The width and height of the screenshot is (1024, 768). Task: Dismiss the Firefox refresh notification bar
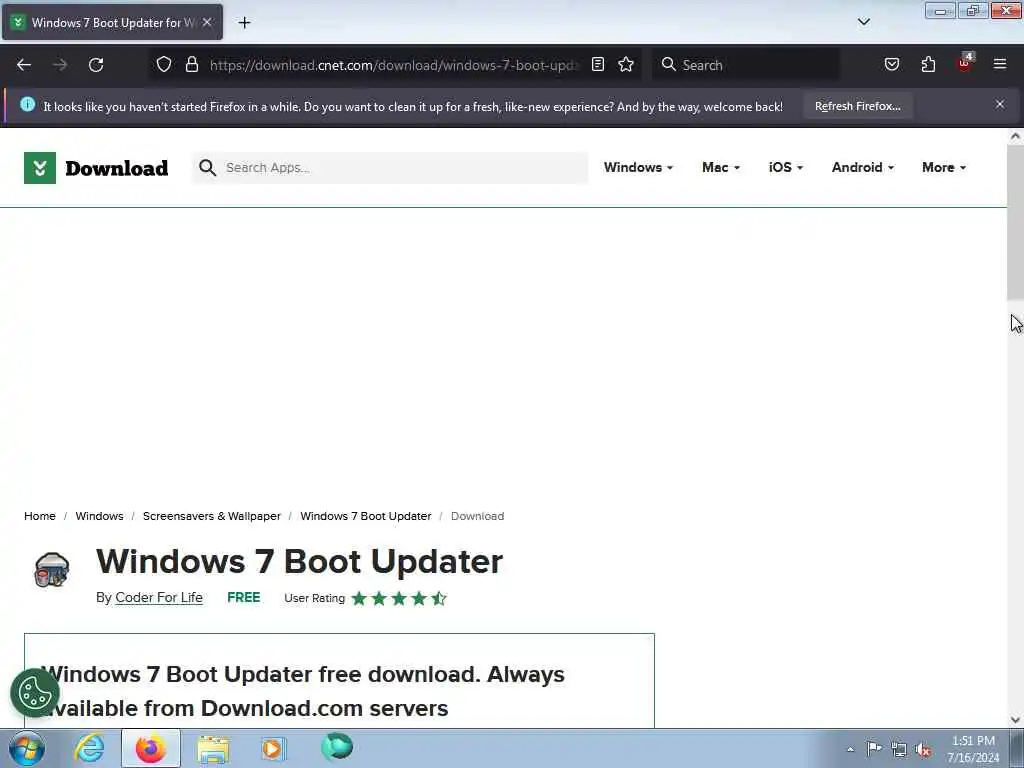click(x=1000, y=104)
